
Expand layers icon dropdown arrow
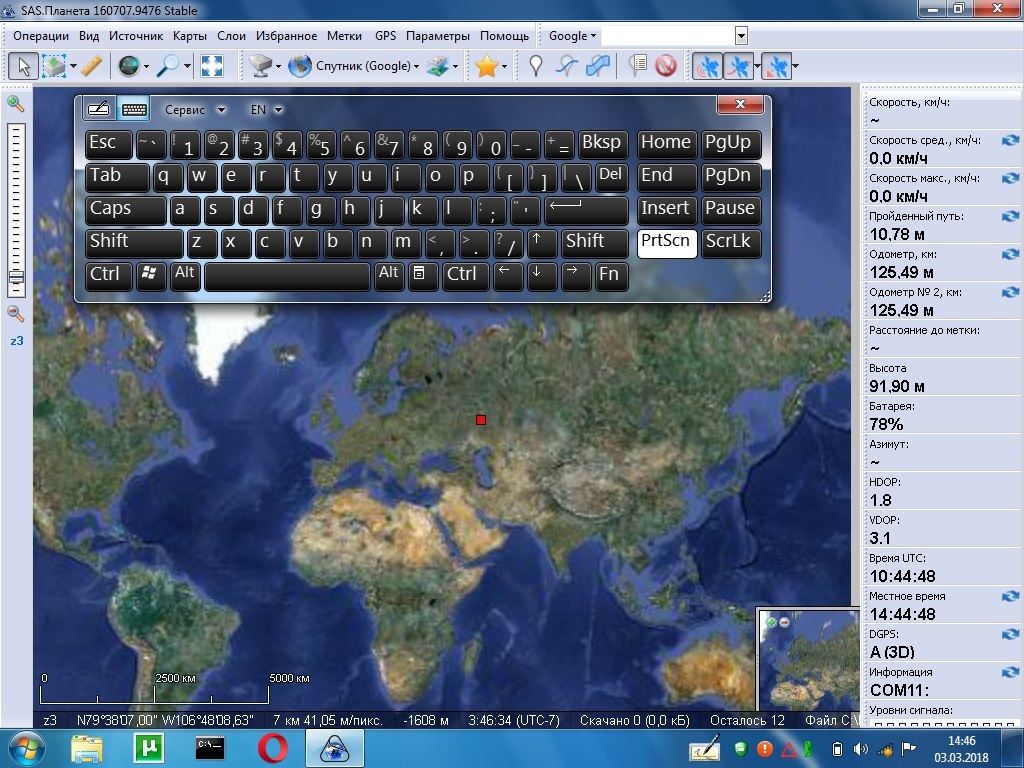click(455, 66)
